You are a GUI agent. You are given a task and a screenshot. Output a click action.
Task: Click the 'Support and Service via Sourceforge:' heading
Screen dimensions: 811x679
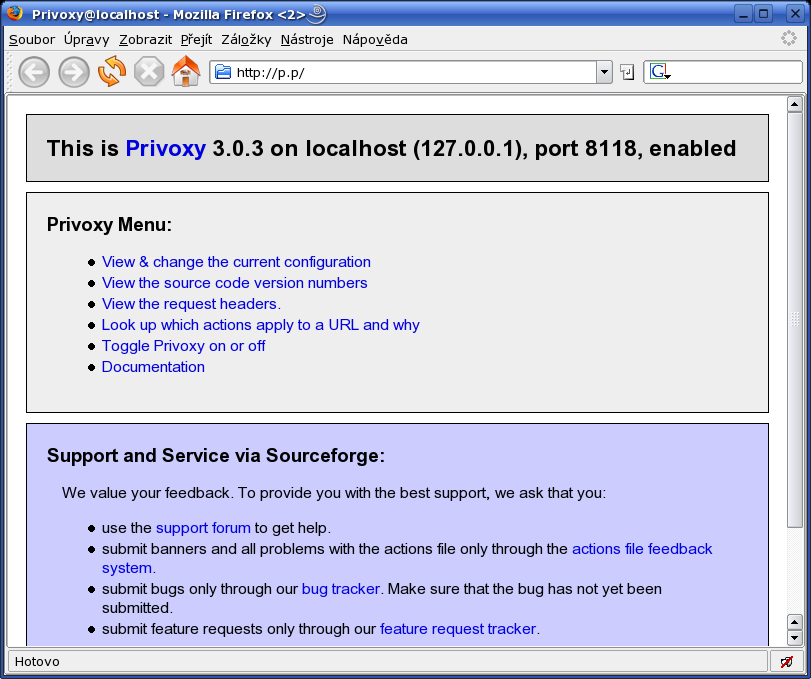click(216, 456)
